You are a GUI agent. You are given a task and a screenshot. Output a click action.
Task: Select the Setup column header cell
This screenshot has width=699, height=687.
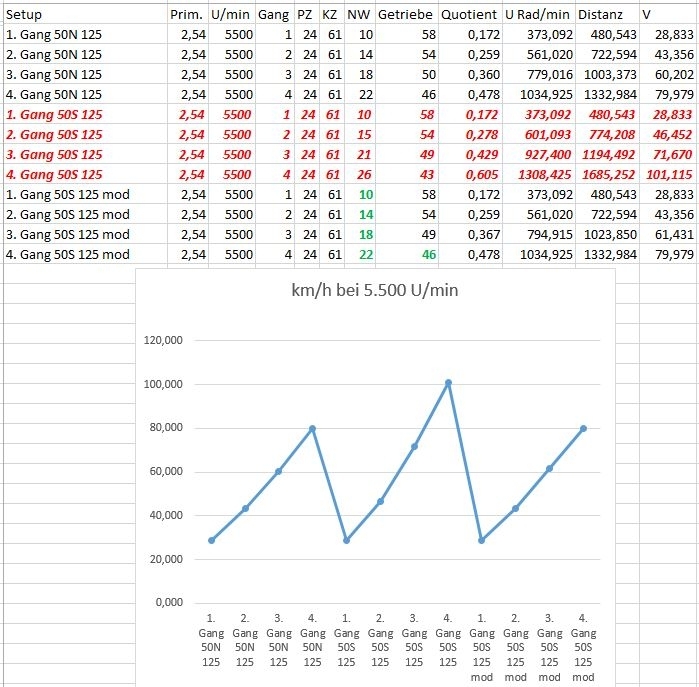point(25,15)
